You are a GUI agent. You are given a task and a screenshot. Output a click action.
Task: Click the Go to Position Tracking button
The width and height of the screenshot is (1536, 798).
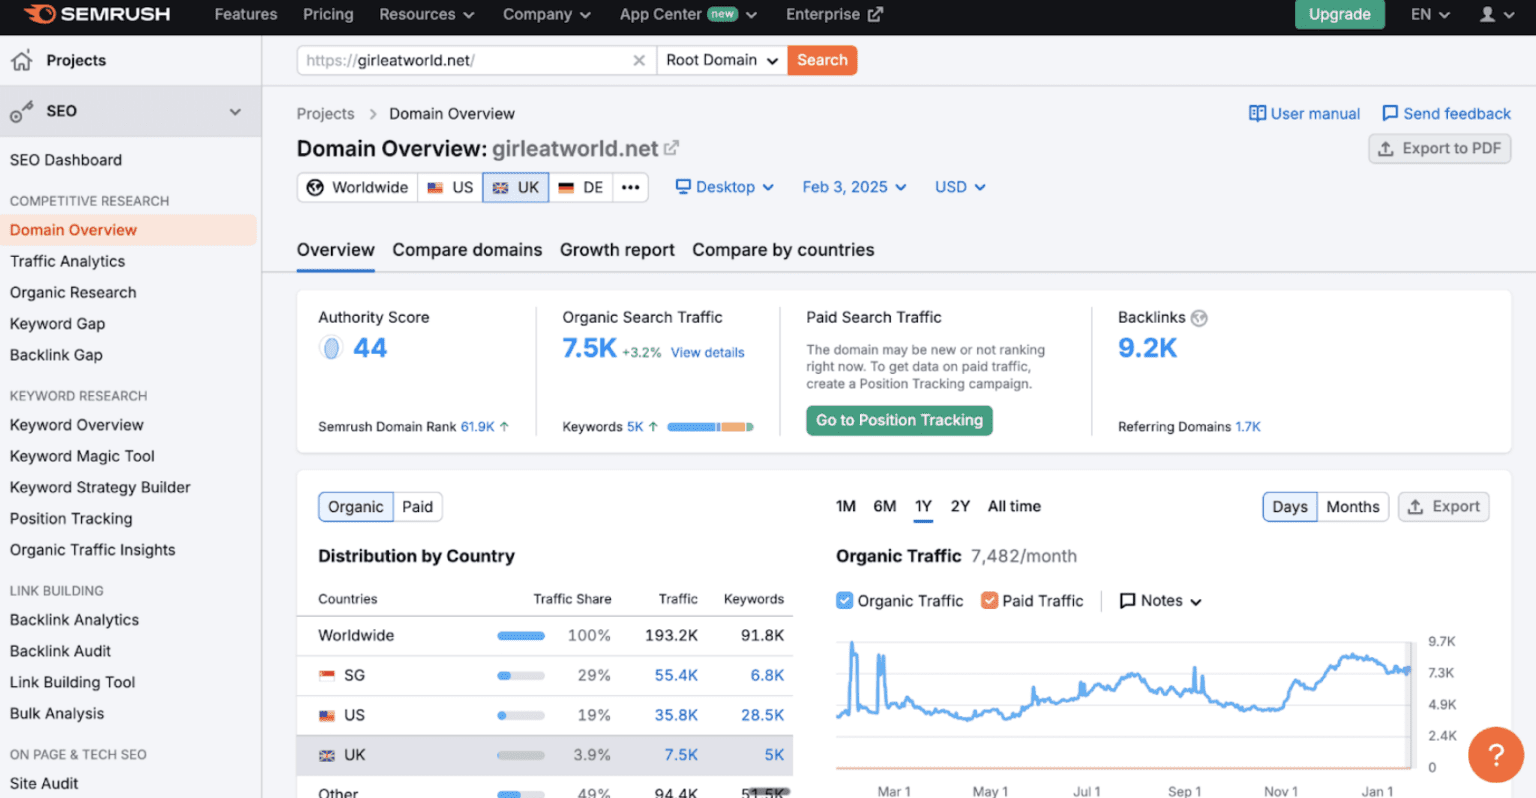[x=897, y=420]
